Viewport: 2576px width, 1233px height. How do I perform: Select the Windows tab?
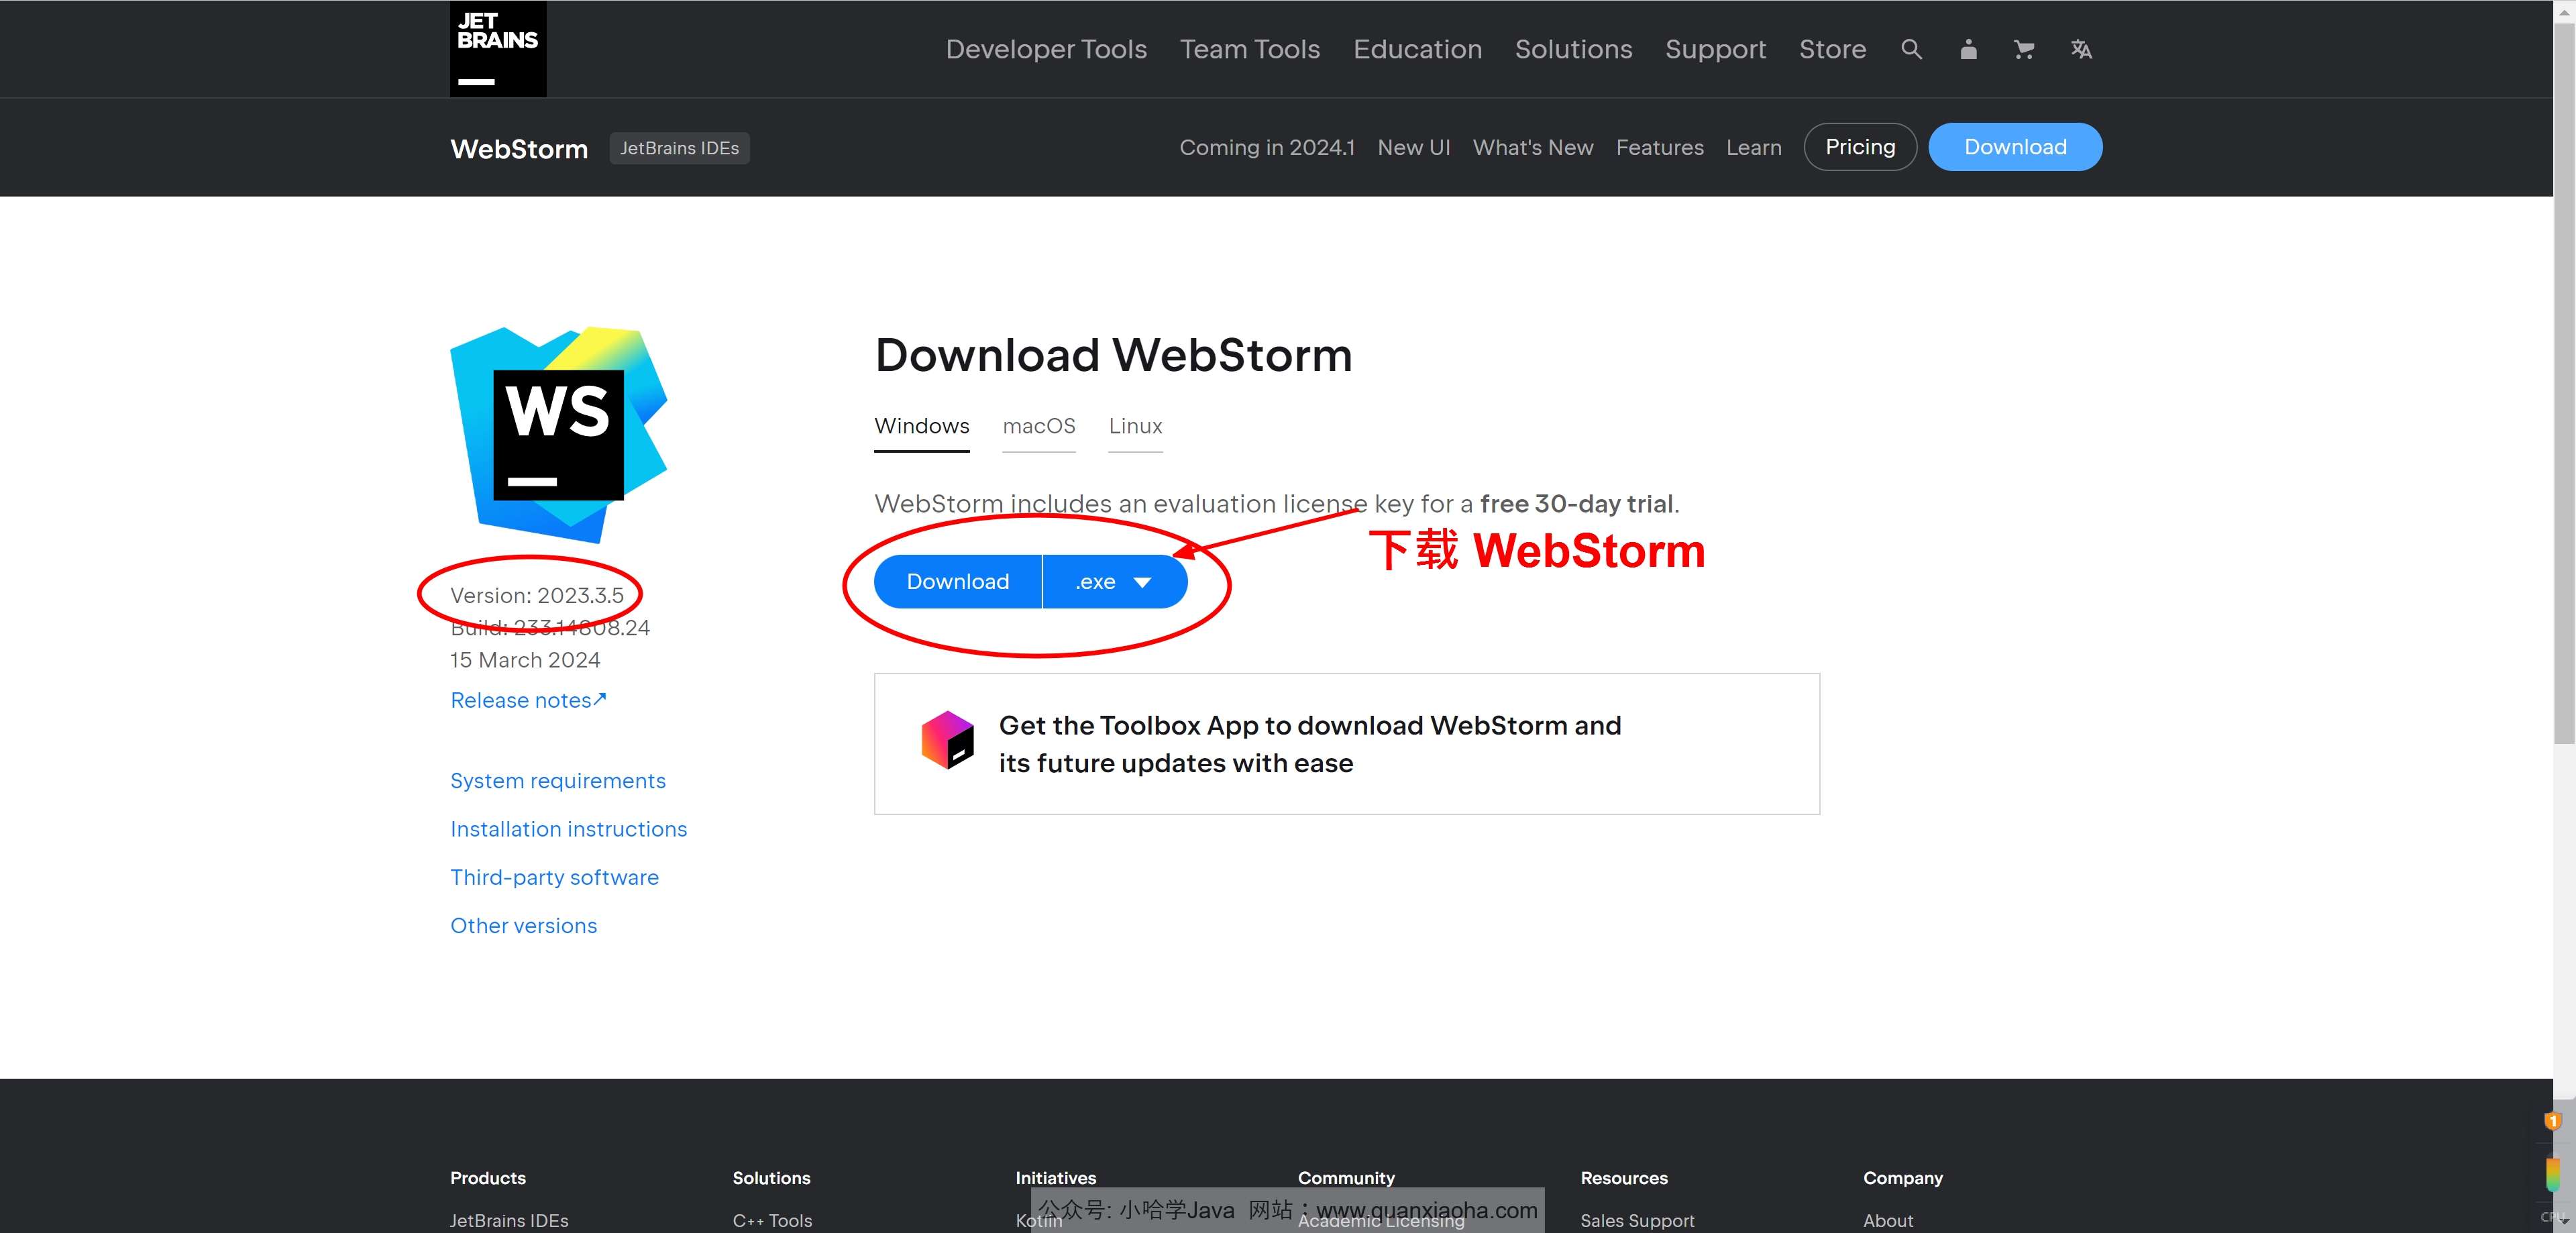[921, 427]
